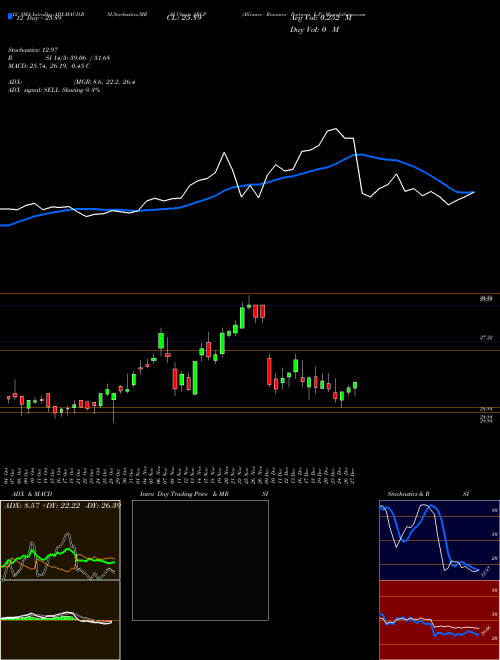Click the rotated '12.97' label in Stochastics panel
This screenshot has width=500, height=660.
click(485, 572)
